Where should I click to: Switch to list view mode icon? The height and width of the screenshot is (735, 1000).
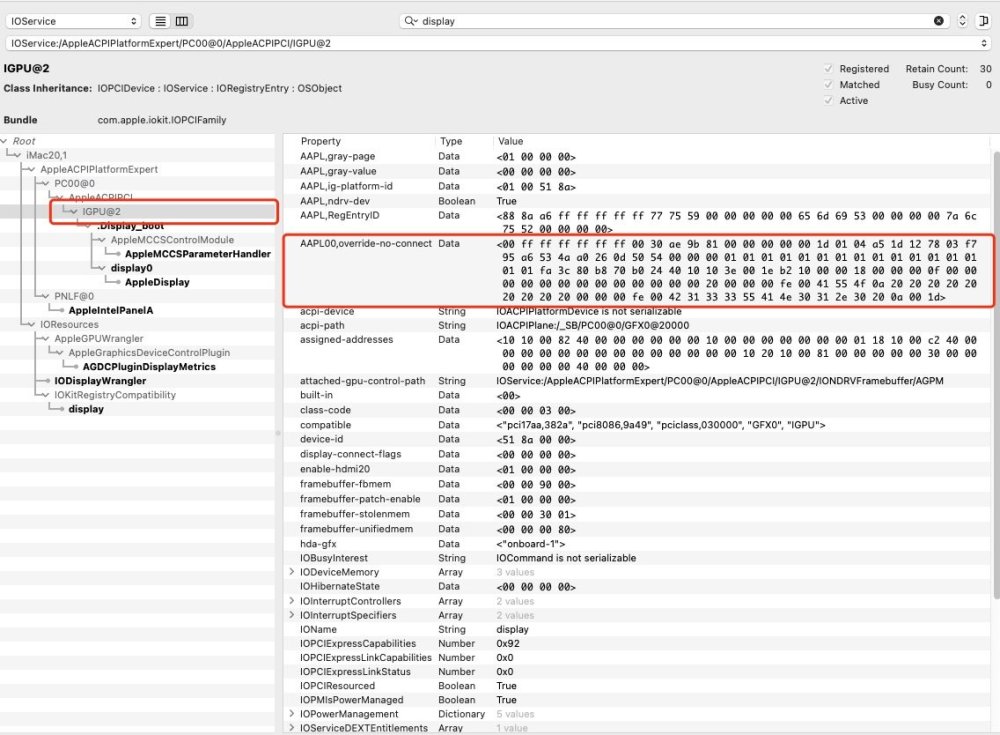tap(160, 21)
